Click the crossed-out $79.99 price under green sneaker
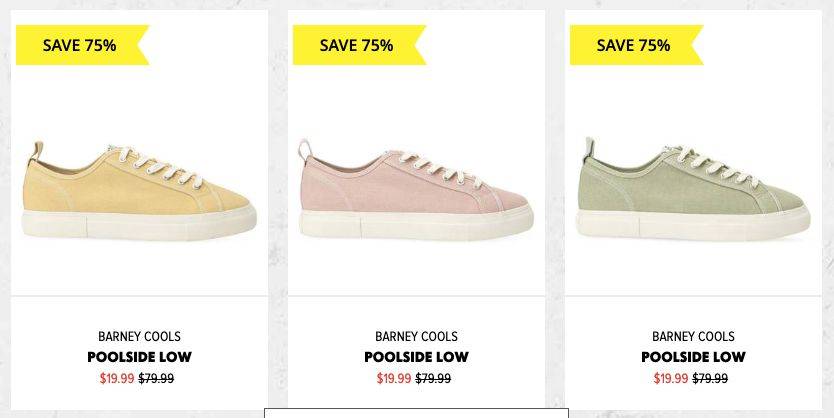Image resolution: width=834 pixels, height=418 pixels. (711, 379)
